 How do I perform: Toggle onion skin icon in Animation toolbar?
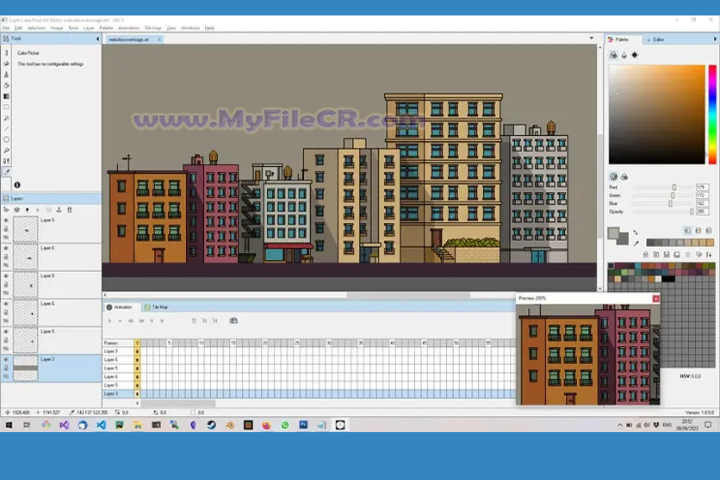pyautogui.click(x=233, y=321)
